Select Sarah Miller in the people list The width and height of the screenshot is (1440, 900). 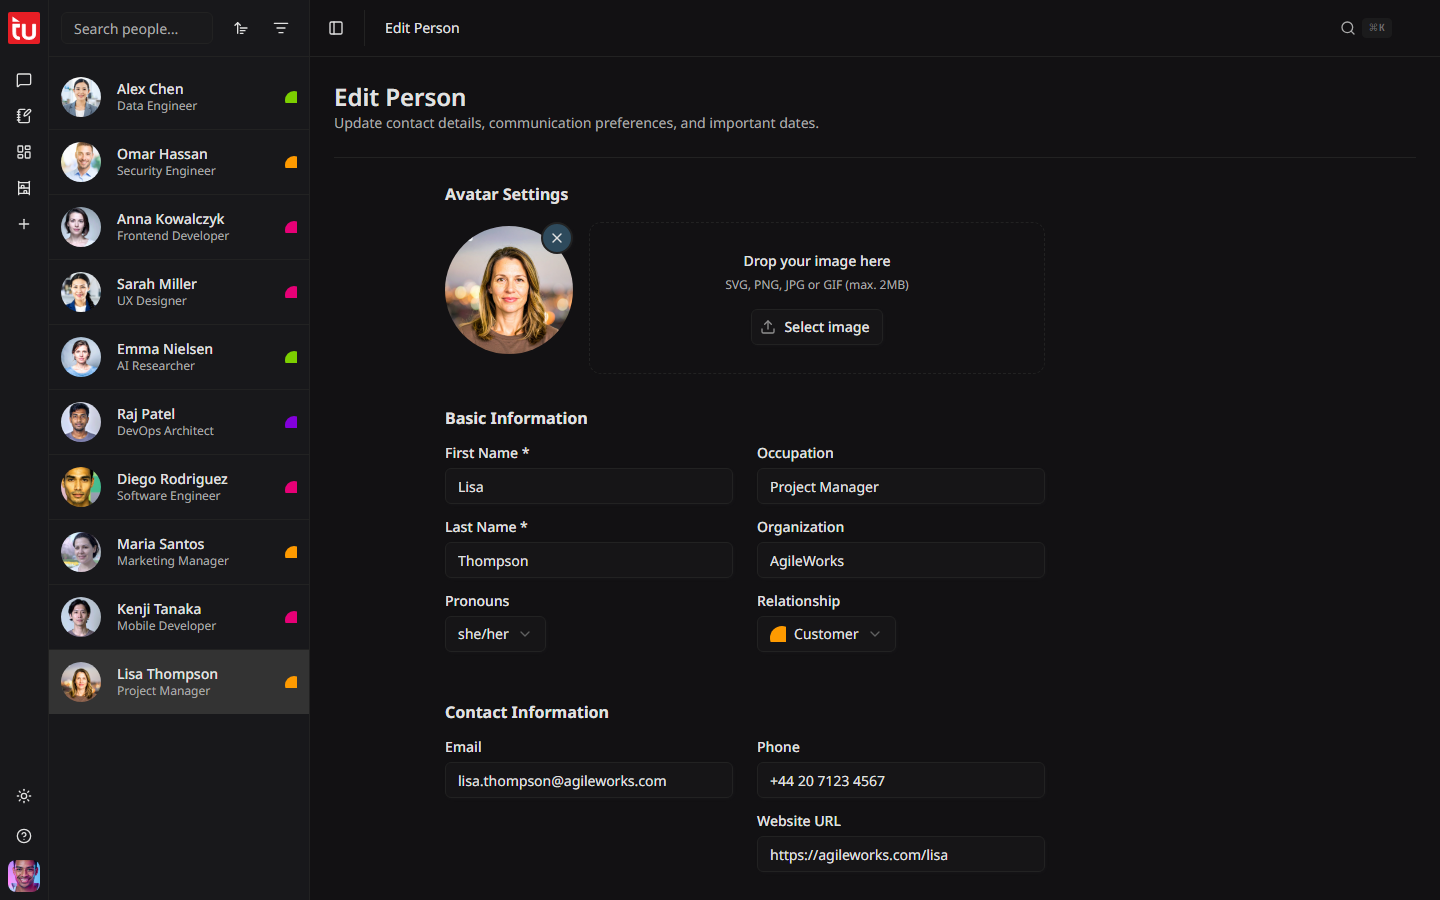pyautogui.click(x=179, y=292)
